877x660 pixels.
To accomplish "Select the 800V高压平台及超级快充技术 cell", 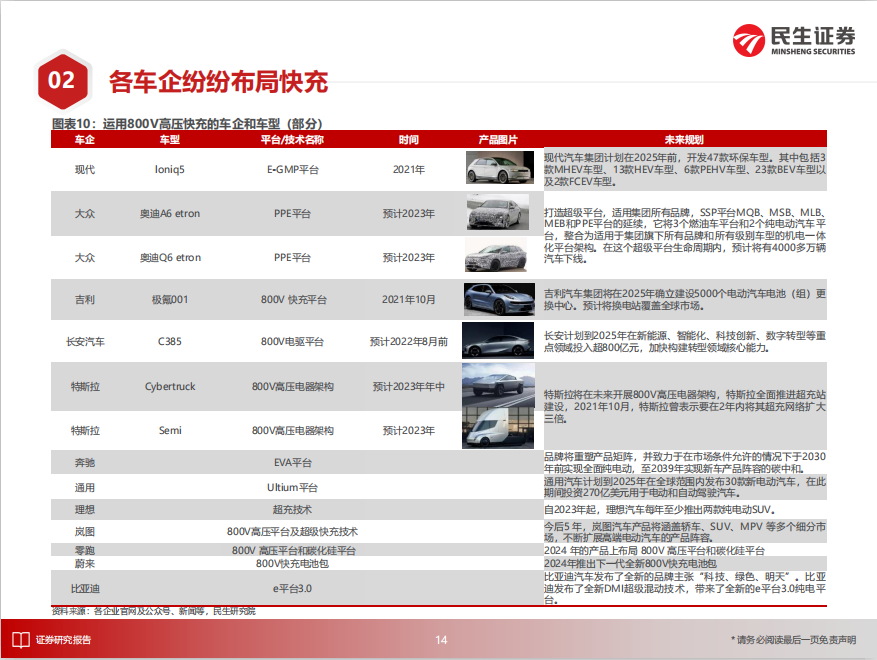I will pos(292,532).
